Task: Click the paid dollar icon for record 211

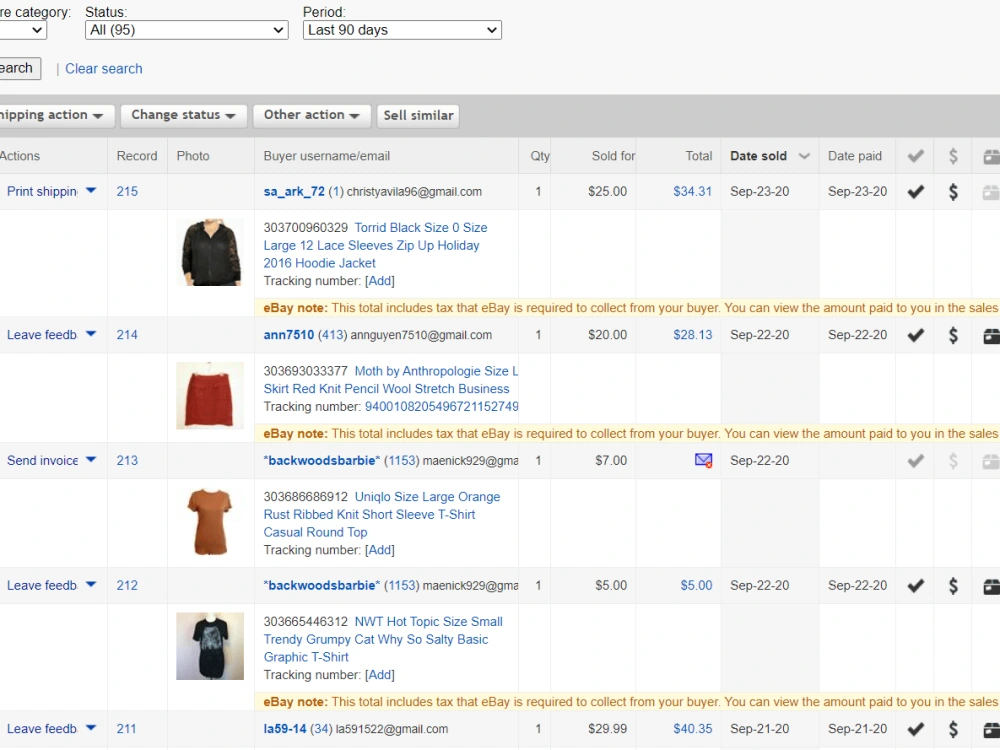Action: click(x=953, y=728)
